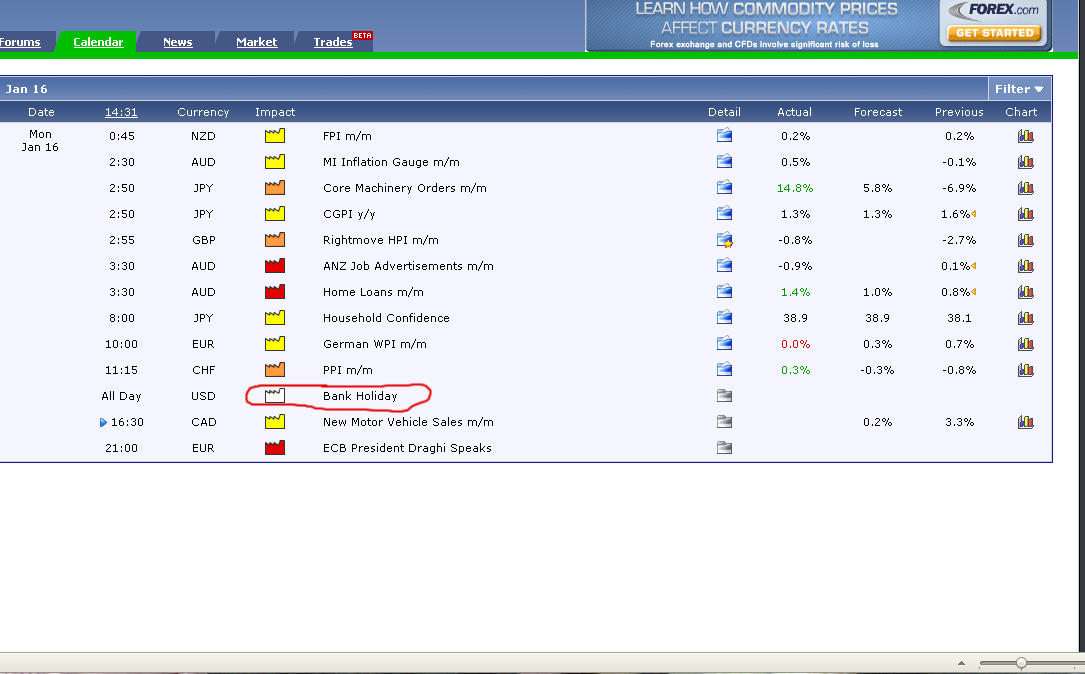
Task: Click the Forecast column header
Action: point(877,112)
